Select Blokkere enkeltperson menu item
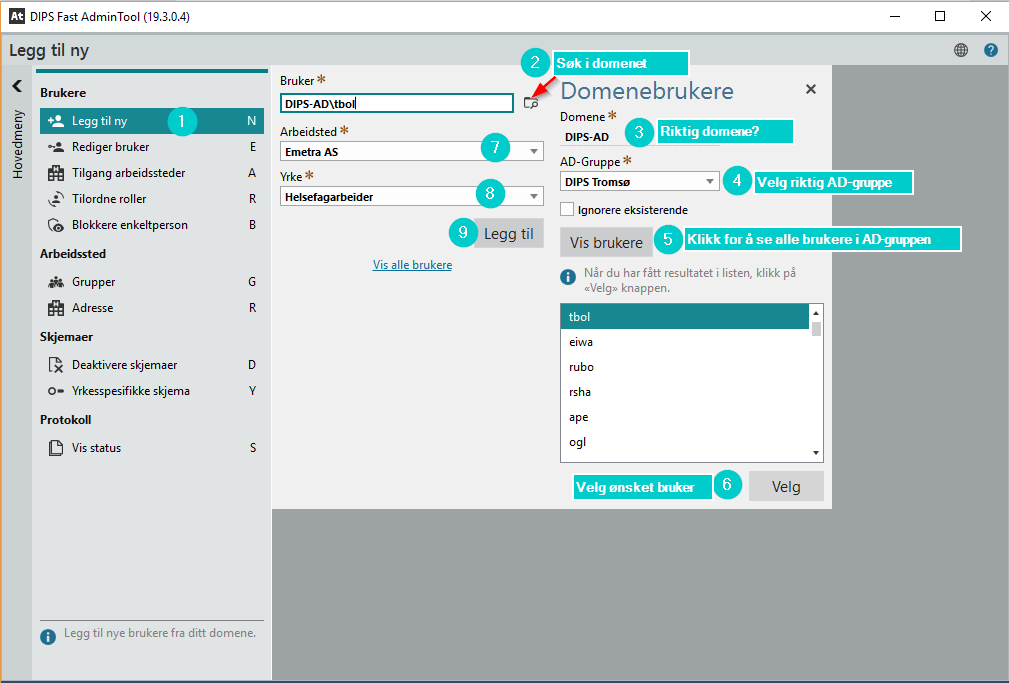Image resolution: width=1009 pixels, height=683 pixels. (152, 225)
